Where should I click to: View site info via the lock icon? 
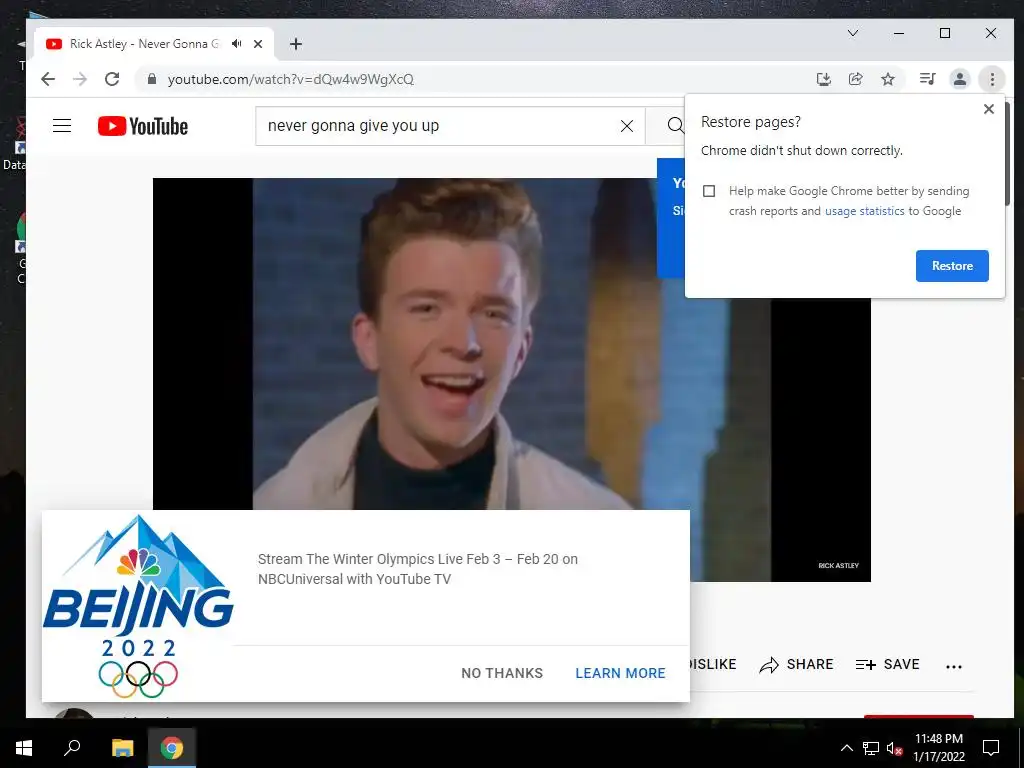click(152, 79)
